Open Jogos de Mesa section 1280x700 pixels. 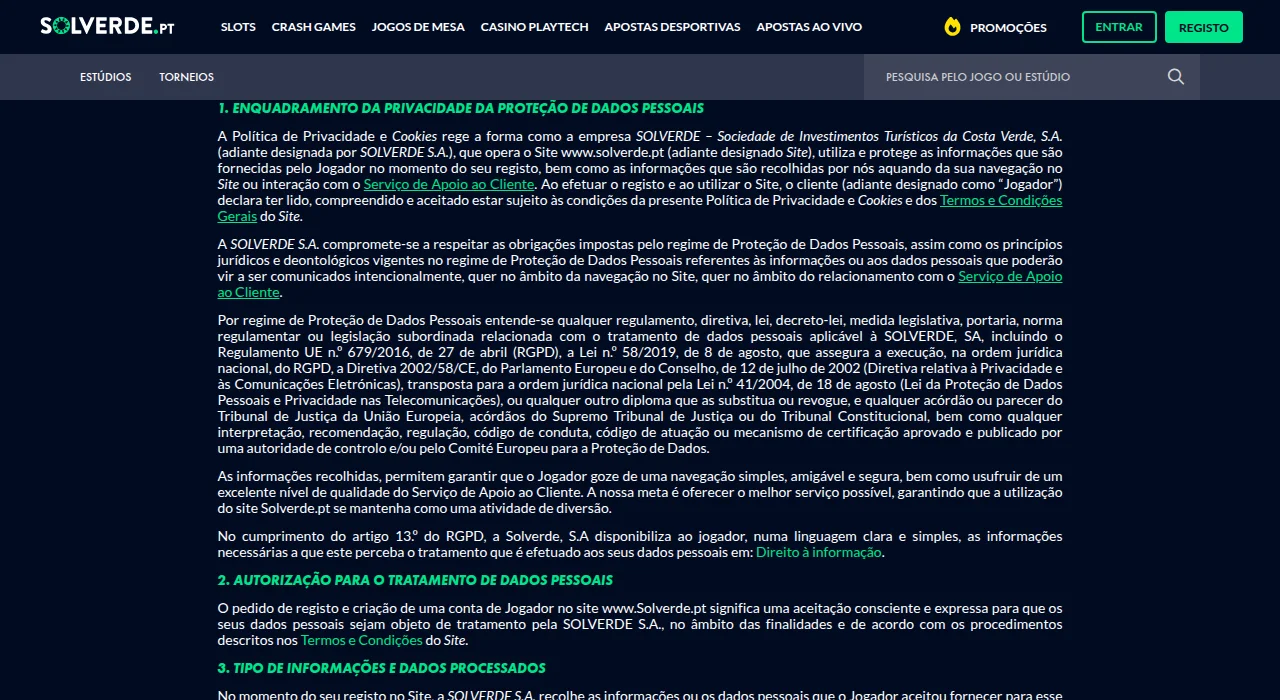418,27
